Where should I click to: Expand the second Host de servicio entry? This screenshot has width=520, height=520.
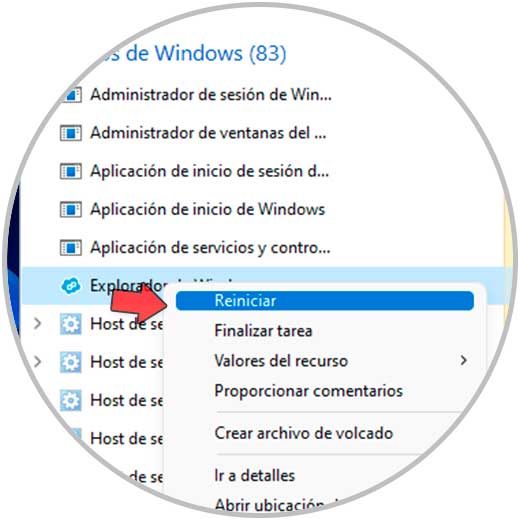[38, 362]
